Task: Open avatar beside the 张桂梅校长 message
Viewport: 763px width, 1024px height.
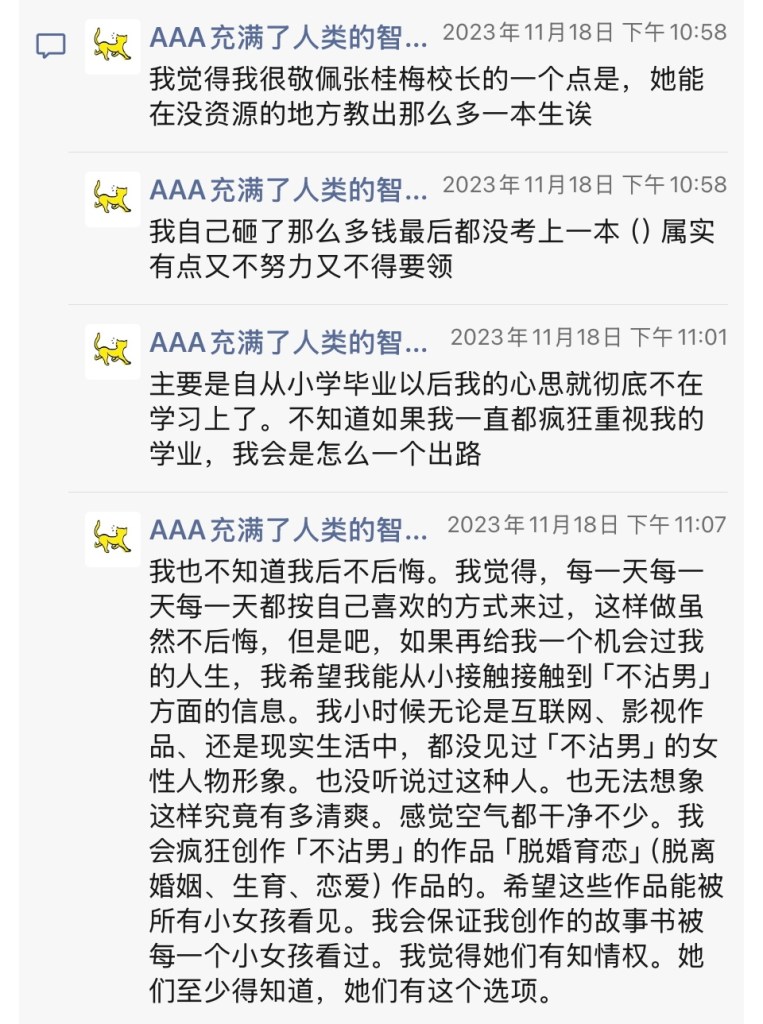Action: tap(112, 46)
